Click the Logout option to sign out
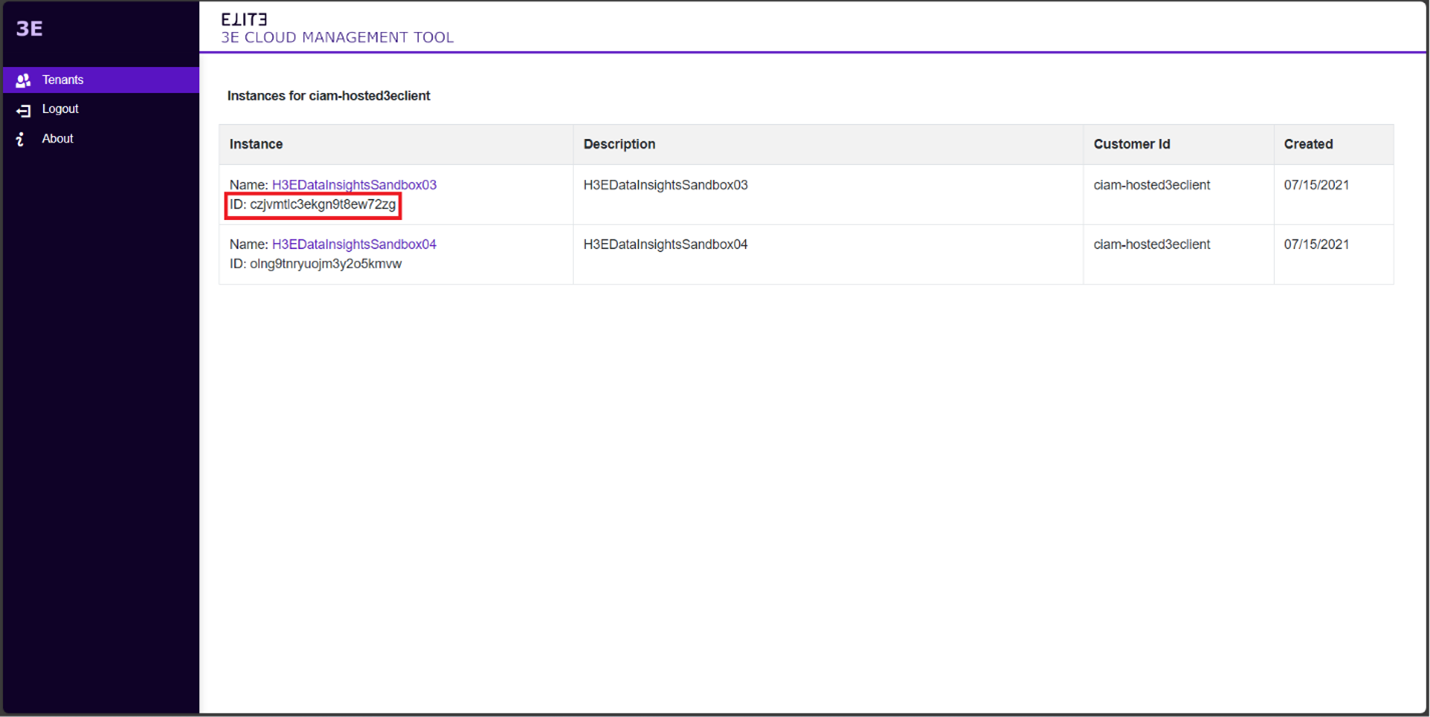This screenshot has height=717, width=1430. click(60, 109)
